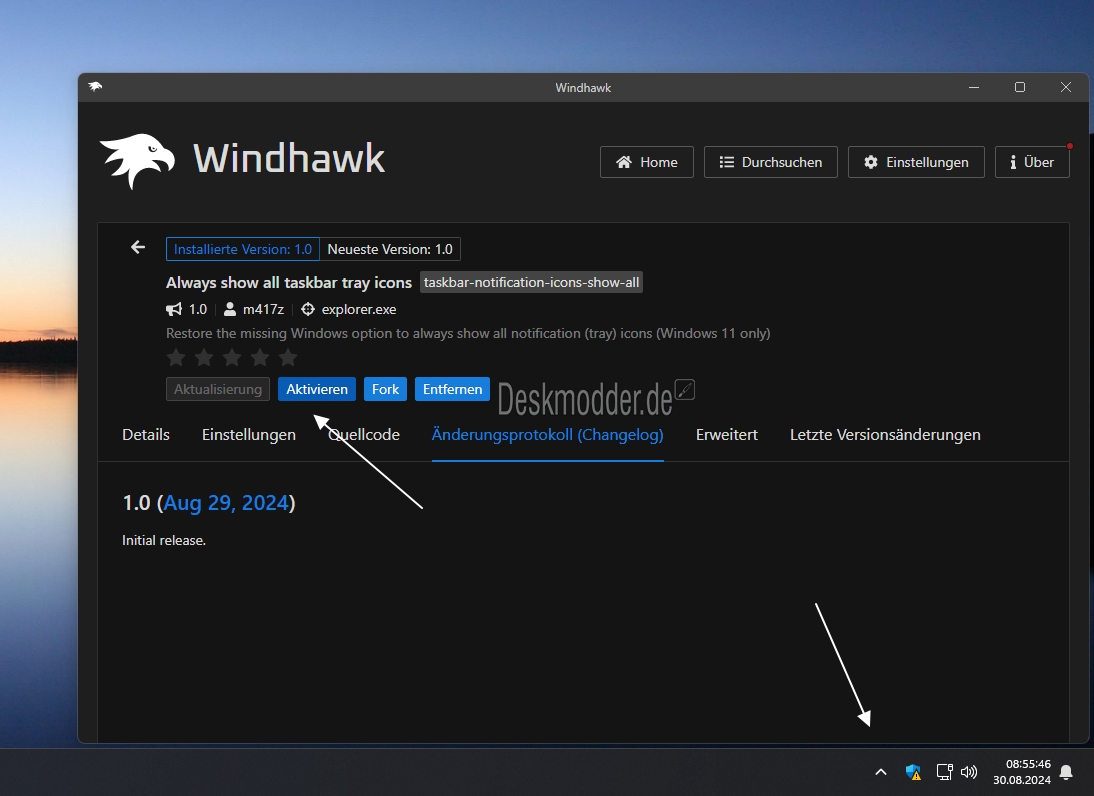Click the greyed-out Aktualisierung button
This screenshot has width=1094, height=796.
[218, 389]
